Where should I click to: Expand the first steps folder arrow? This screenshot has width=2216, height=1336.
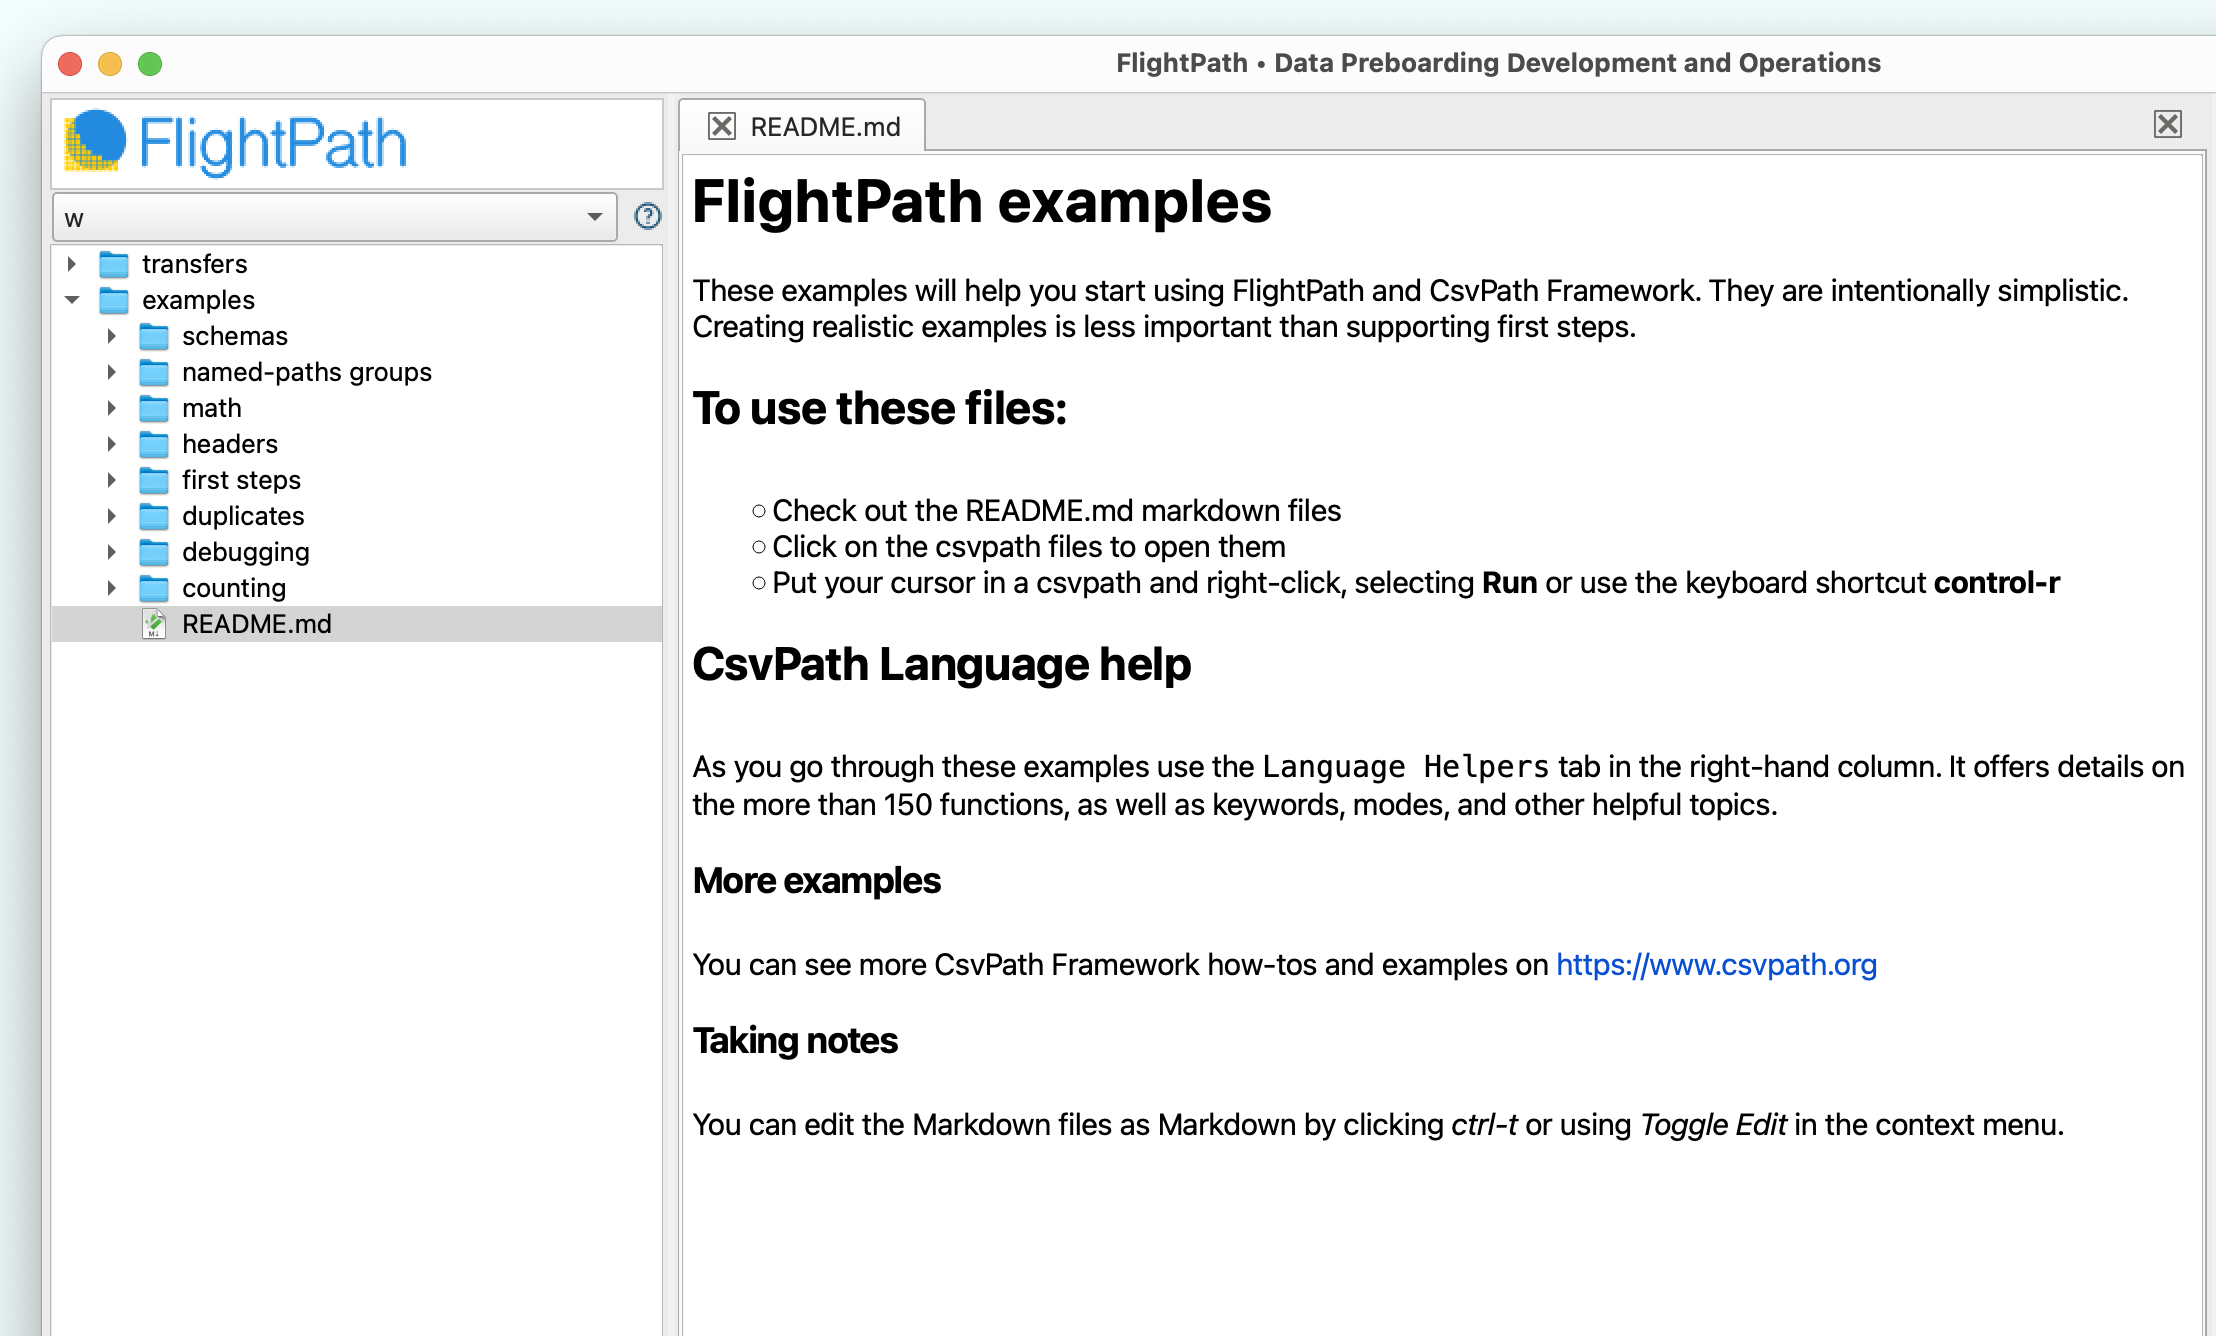111,480
